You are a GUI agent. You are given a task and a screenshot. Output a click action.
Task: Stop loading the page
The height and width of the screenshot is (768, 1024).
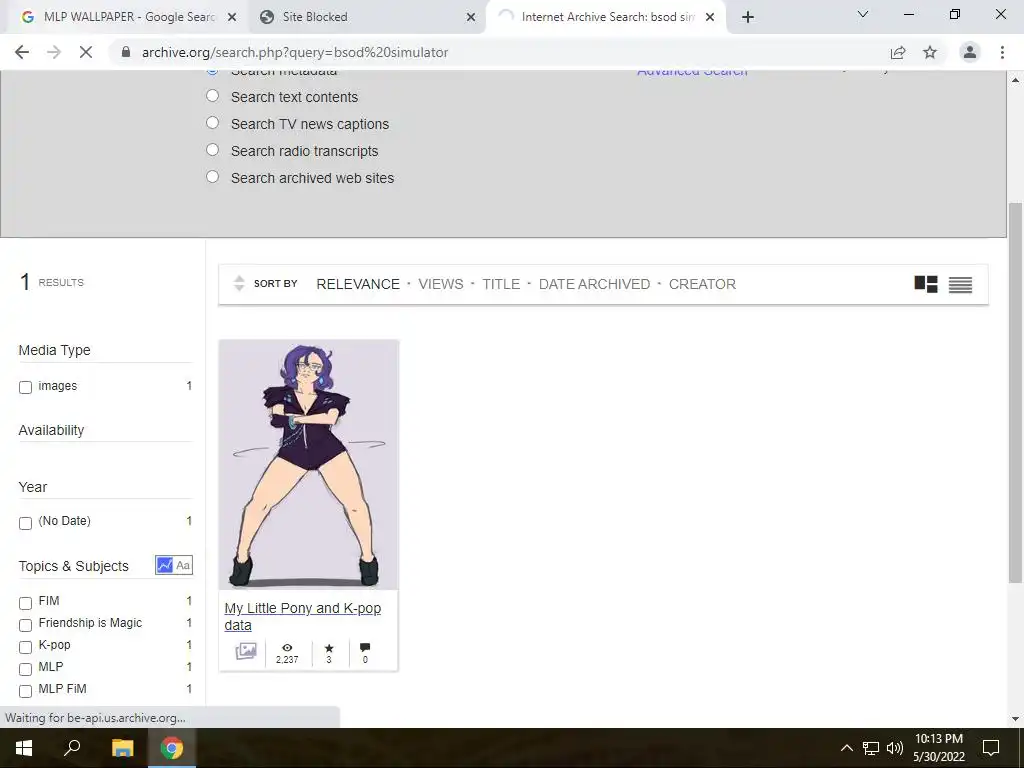point(86,52)
